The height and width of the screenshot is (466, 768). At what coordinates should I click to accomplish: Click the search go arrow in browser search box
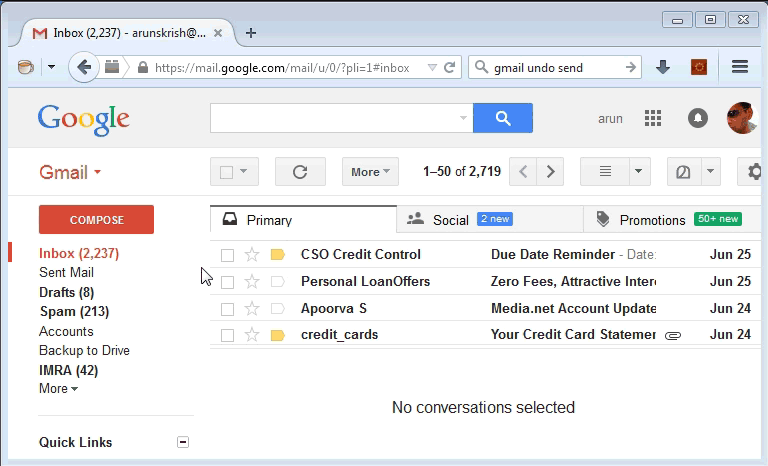click(x=631, y=67)
